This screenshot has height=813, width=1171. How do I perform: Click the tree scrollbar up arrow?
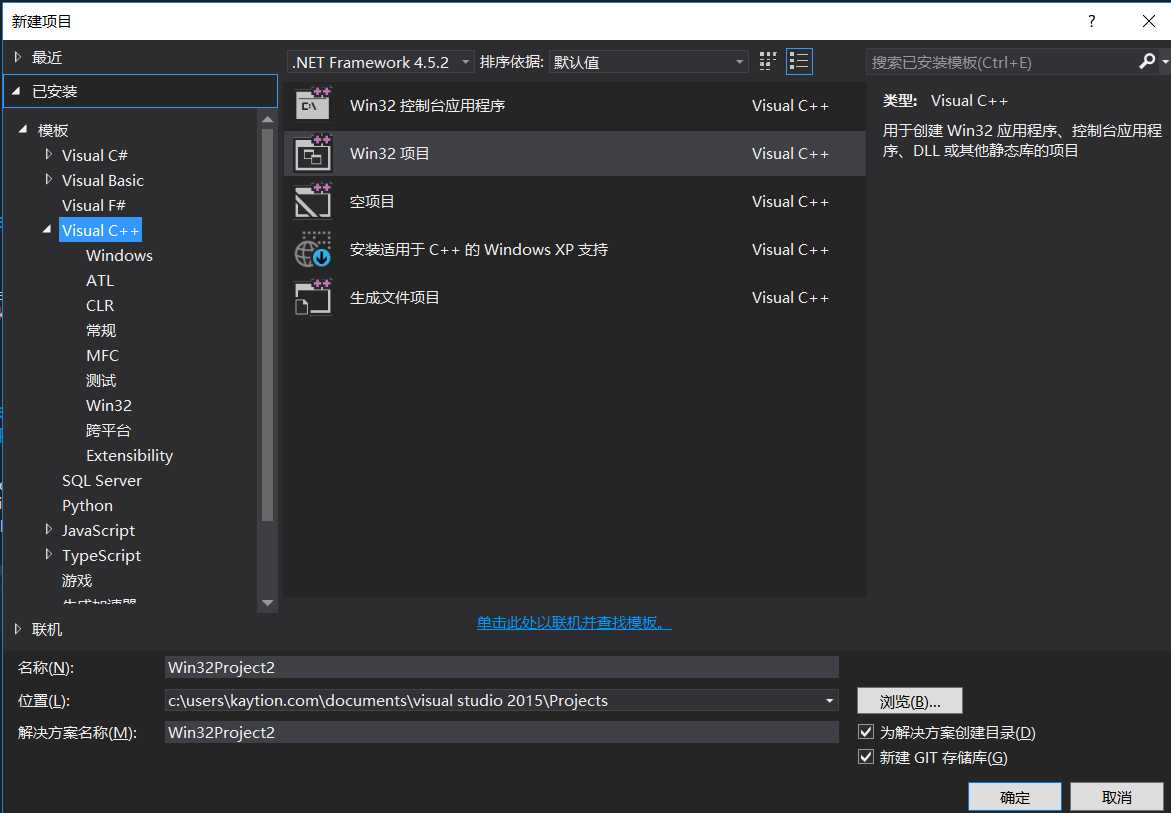267,117
